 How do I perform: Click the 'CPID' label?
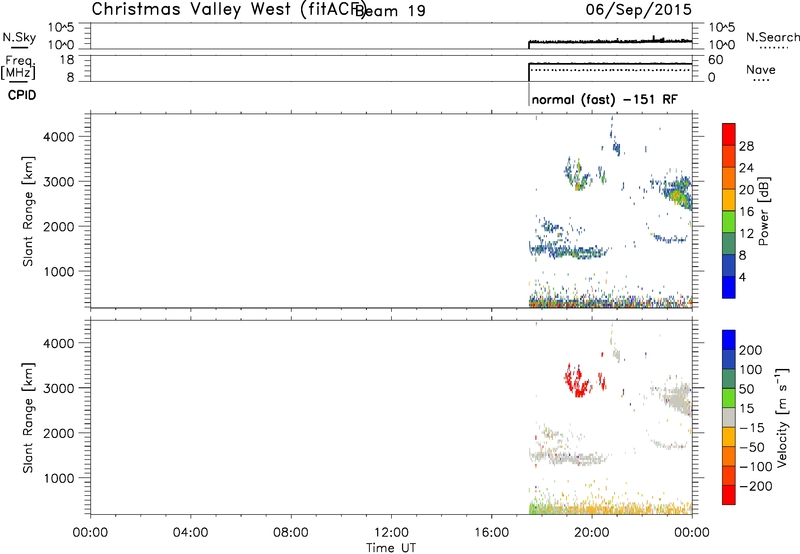(22, 95)
